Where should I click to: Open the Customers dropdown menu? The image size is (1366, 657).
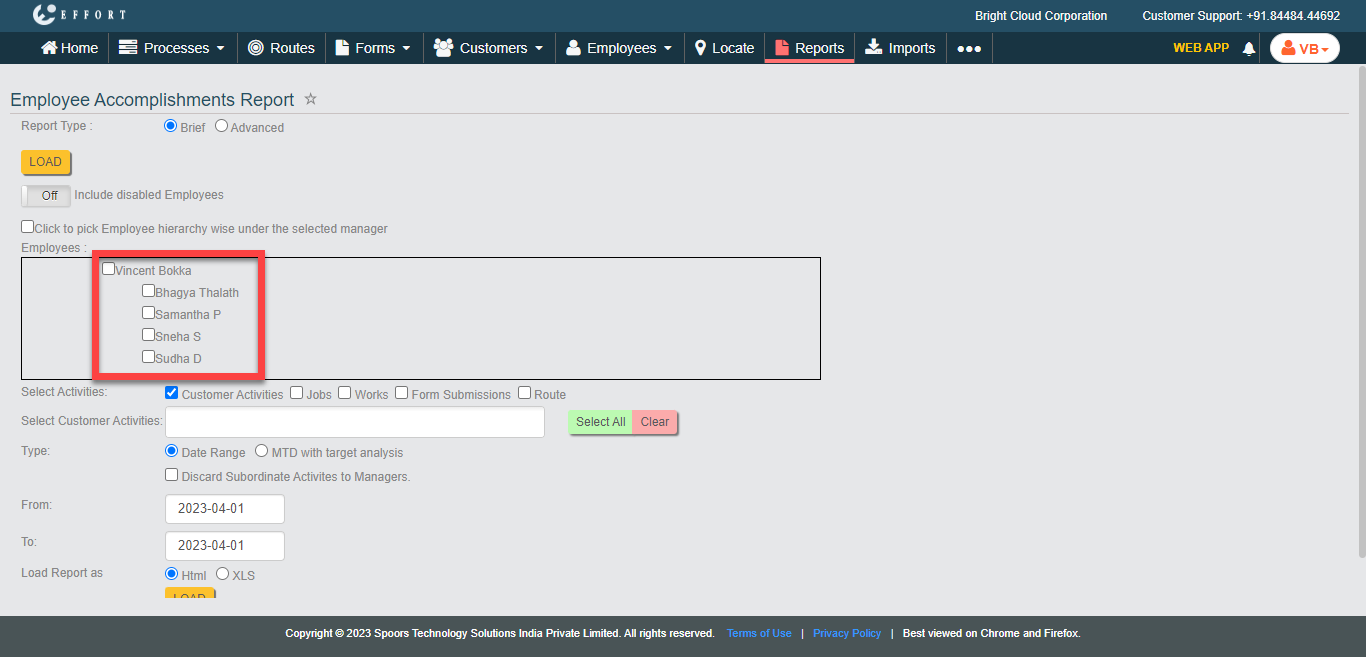[490, 48]
